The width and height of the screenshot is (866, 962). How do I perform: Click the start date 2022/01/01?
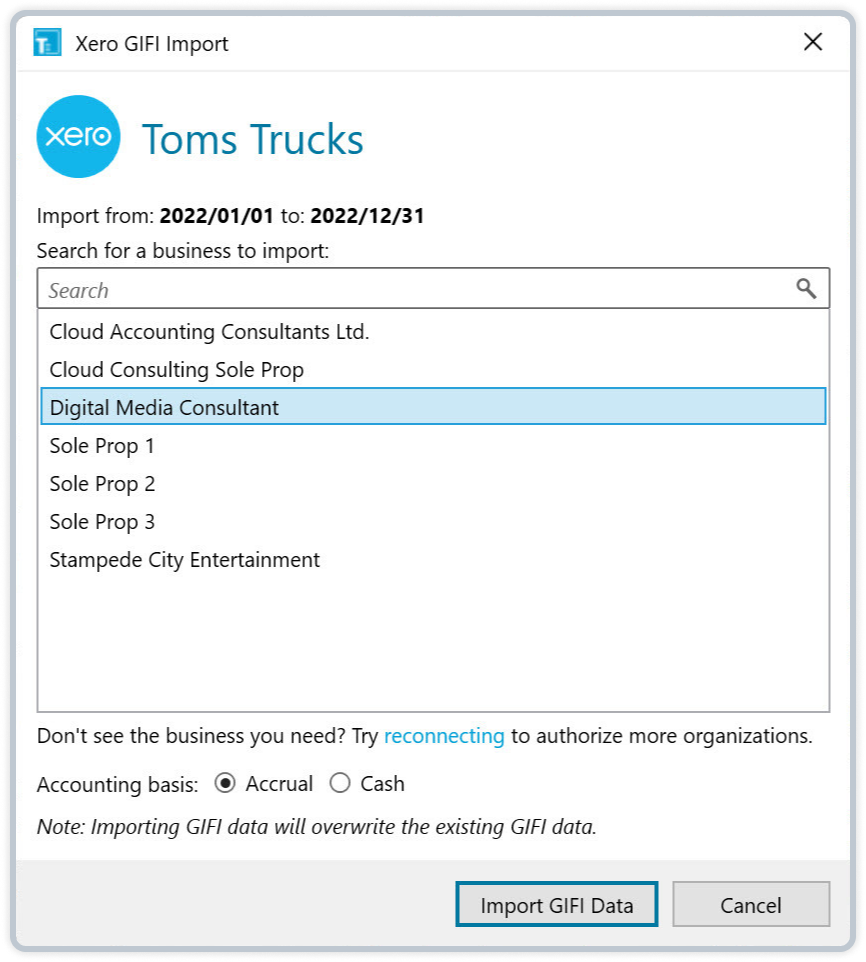coord(216,216)
